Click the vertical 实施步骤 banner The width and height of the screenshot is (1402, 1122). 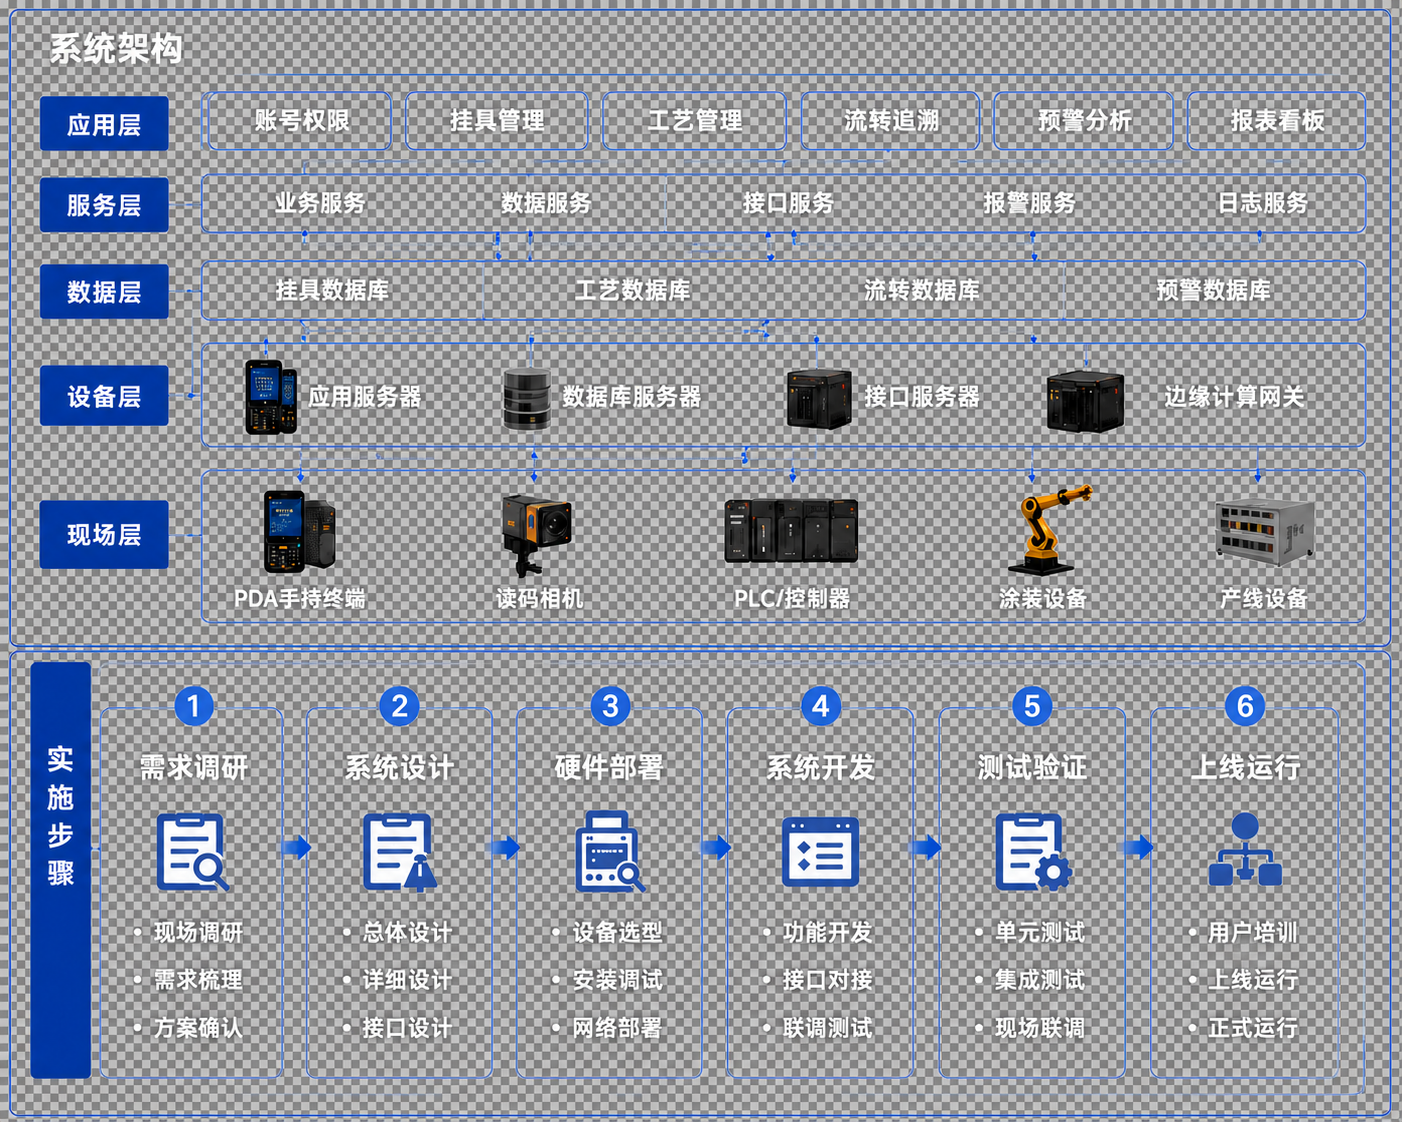(x=61, y=870)
